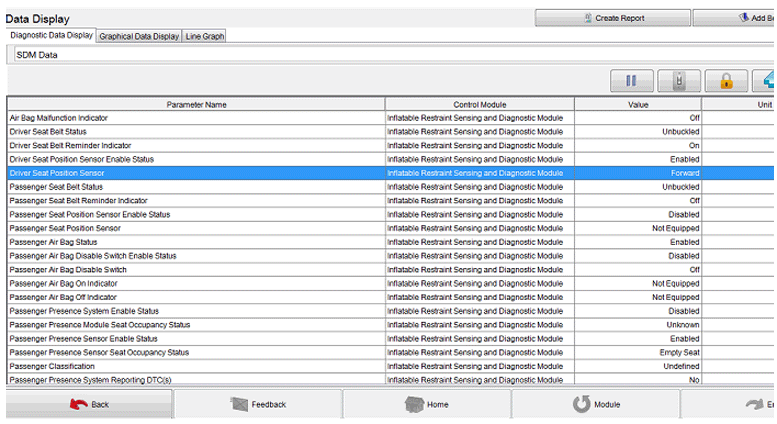
Task: Select Passenger Seat Position Sensor Enable Status
Action: [390, 214]
